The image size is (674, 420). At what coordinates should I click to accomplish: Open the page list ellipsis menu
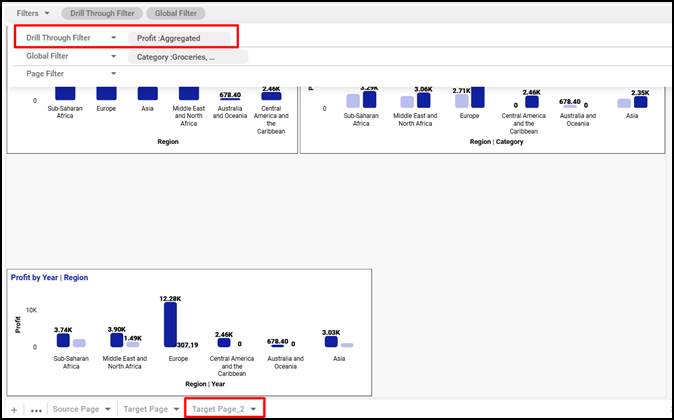36,410
